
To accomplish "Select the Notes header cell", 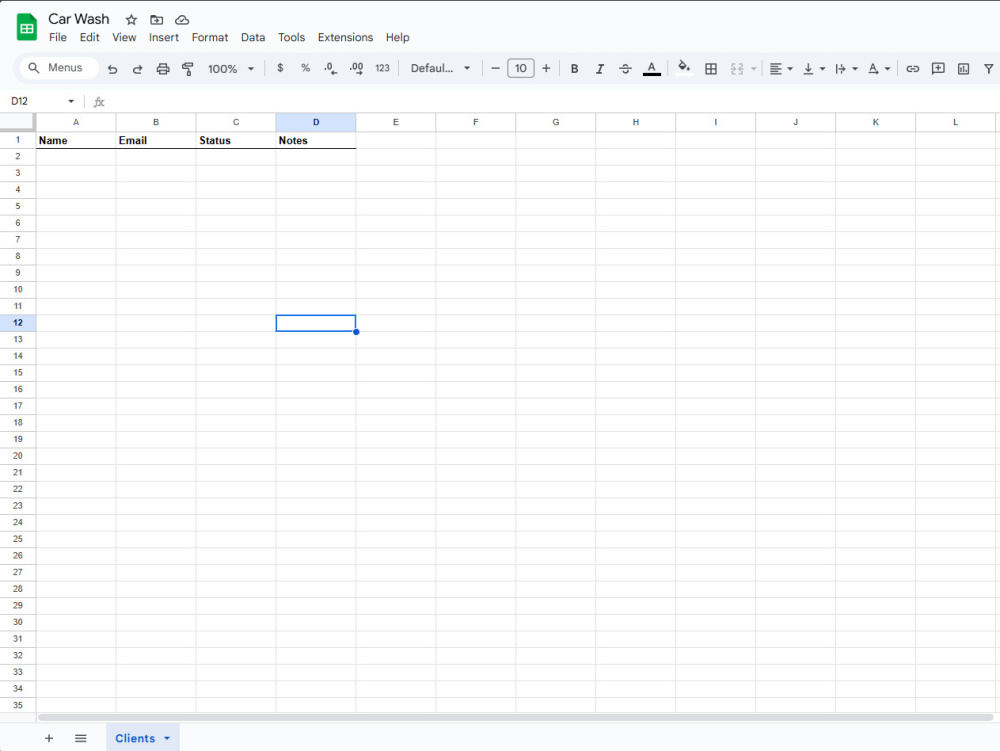I will click(x=316, y=140).
